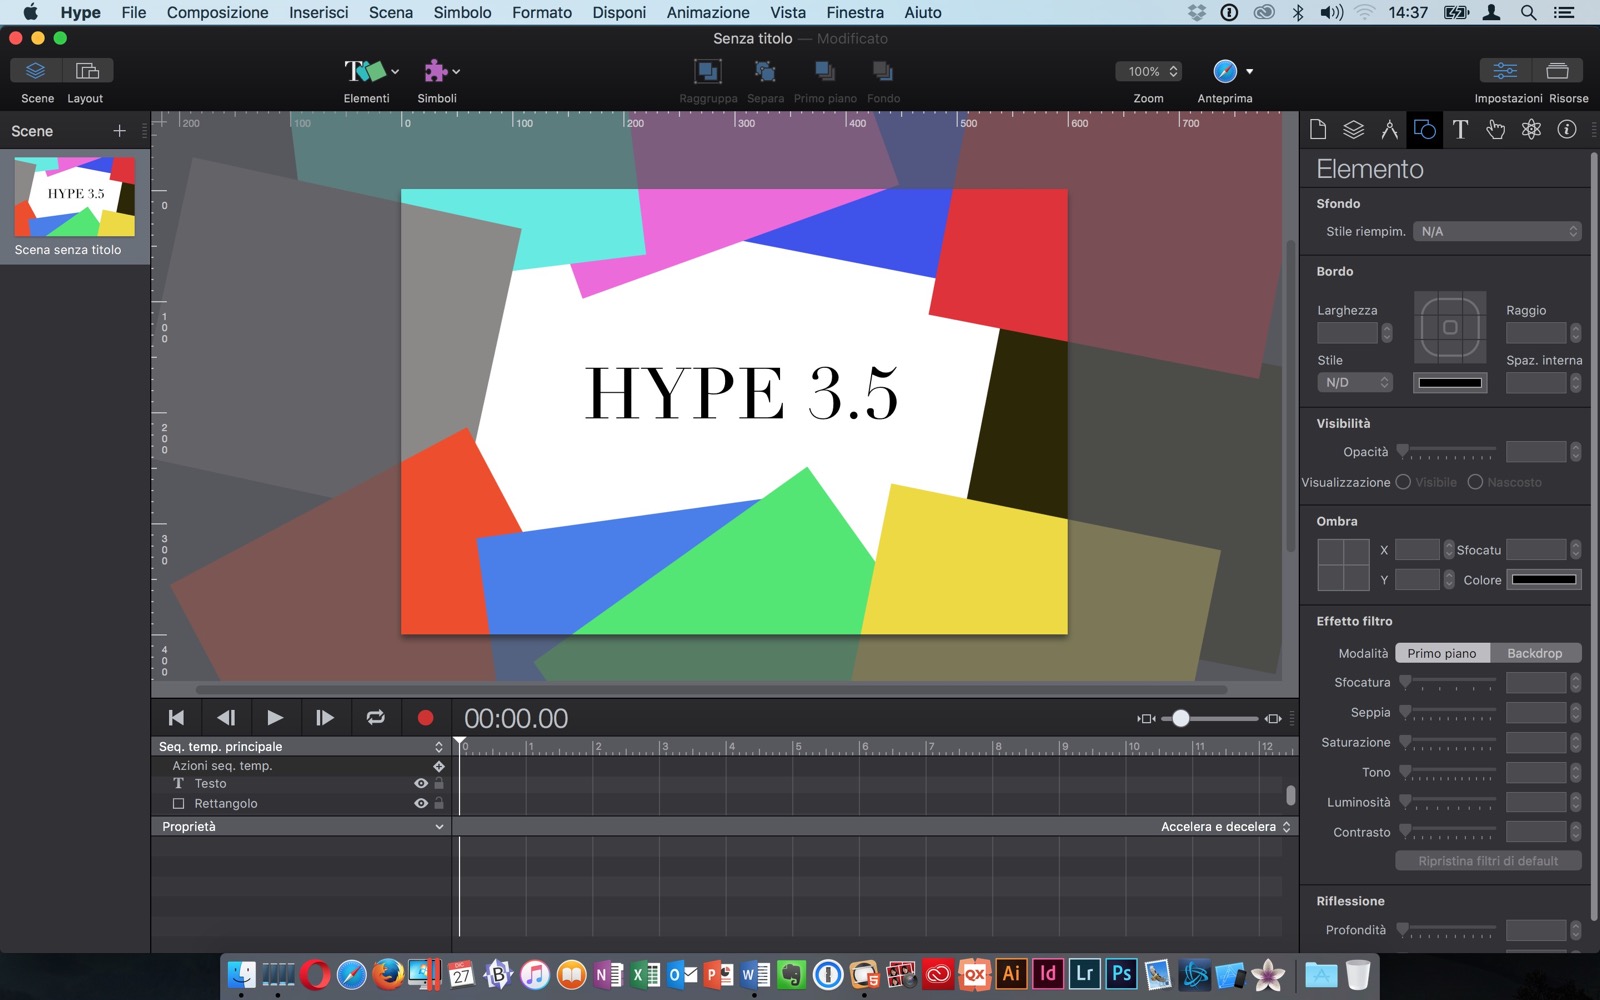Launch Anteprima Safari preview
1600x1000 pixels.
pyautogui.click(x=1225, y=71)
